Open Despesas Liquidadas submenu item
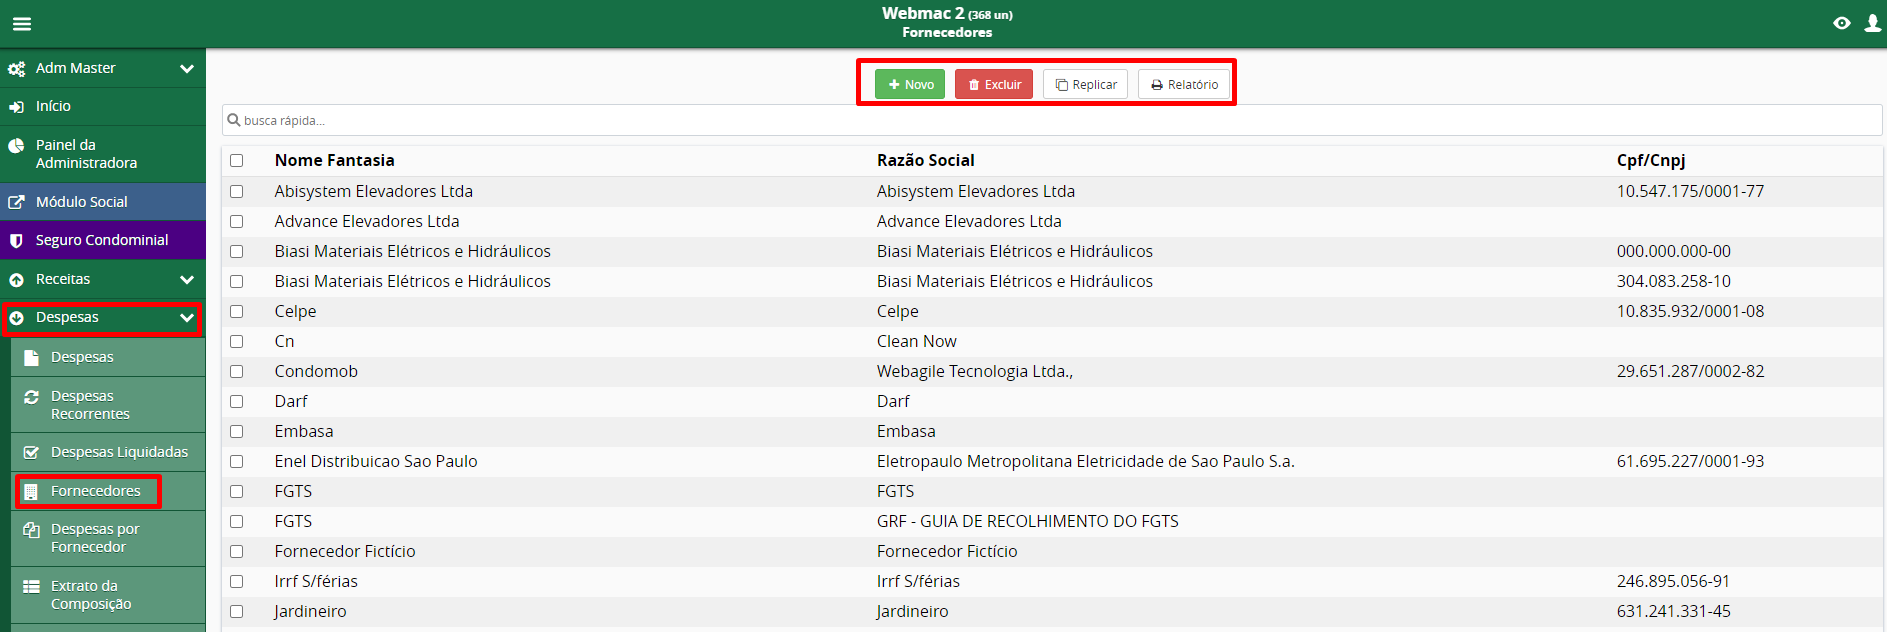This screenshot has width=1887, height=632. (108, 452)
